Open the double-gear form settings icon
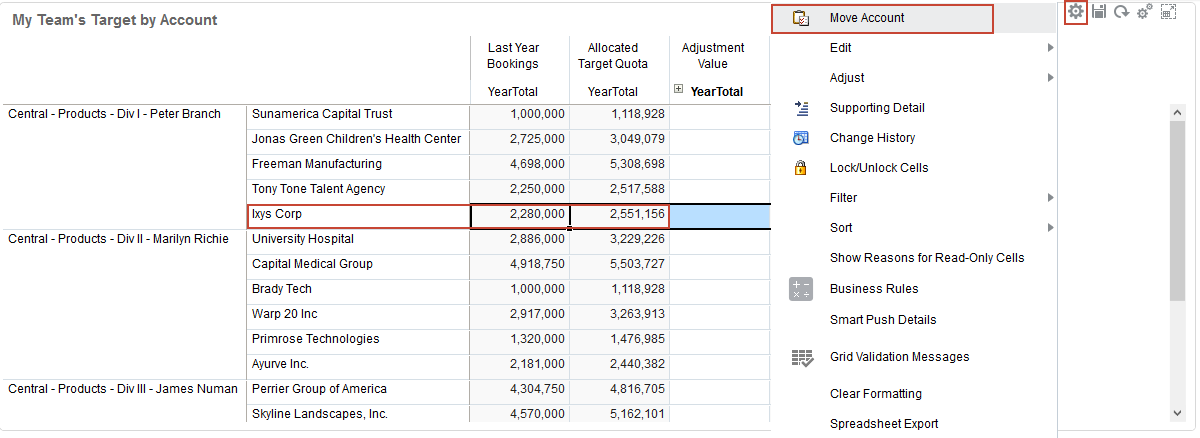The width and height of the screenshot is (1200, 438). point(1144,12)
